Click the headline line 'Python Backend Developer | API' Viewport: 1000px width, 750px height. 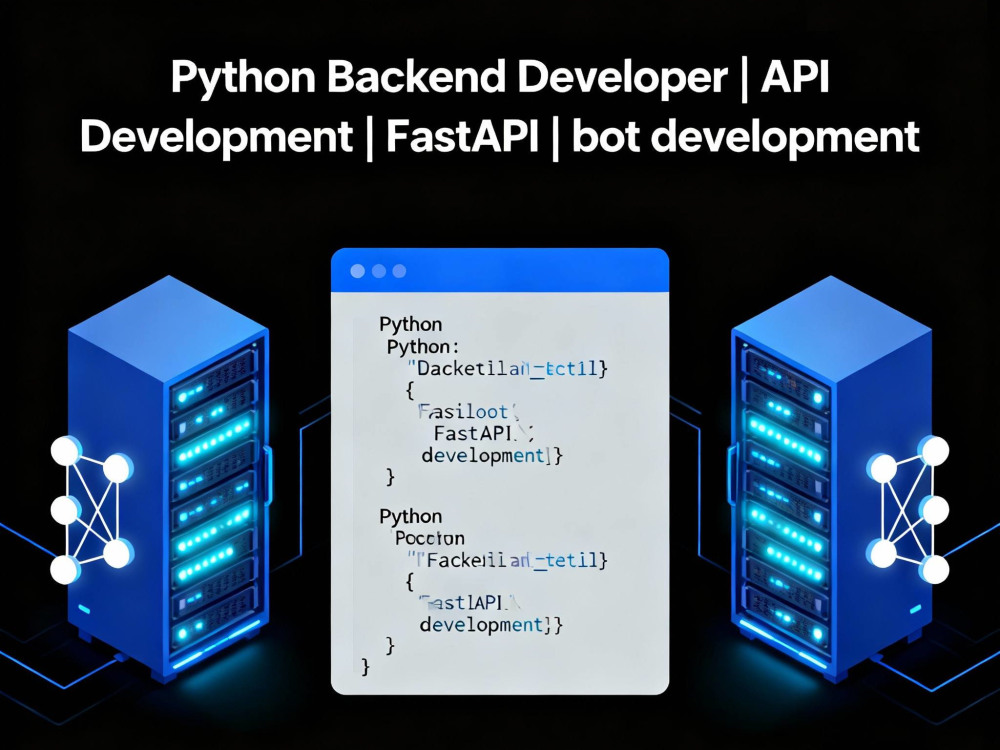[500, 78]
